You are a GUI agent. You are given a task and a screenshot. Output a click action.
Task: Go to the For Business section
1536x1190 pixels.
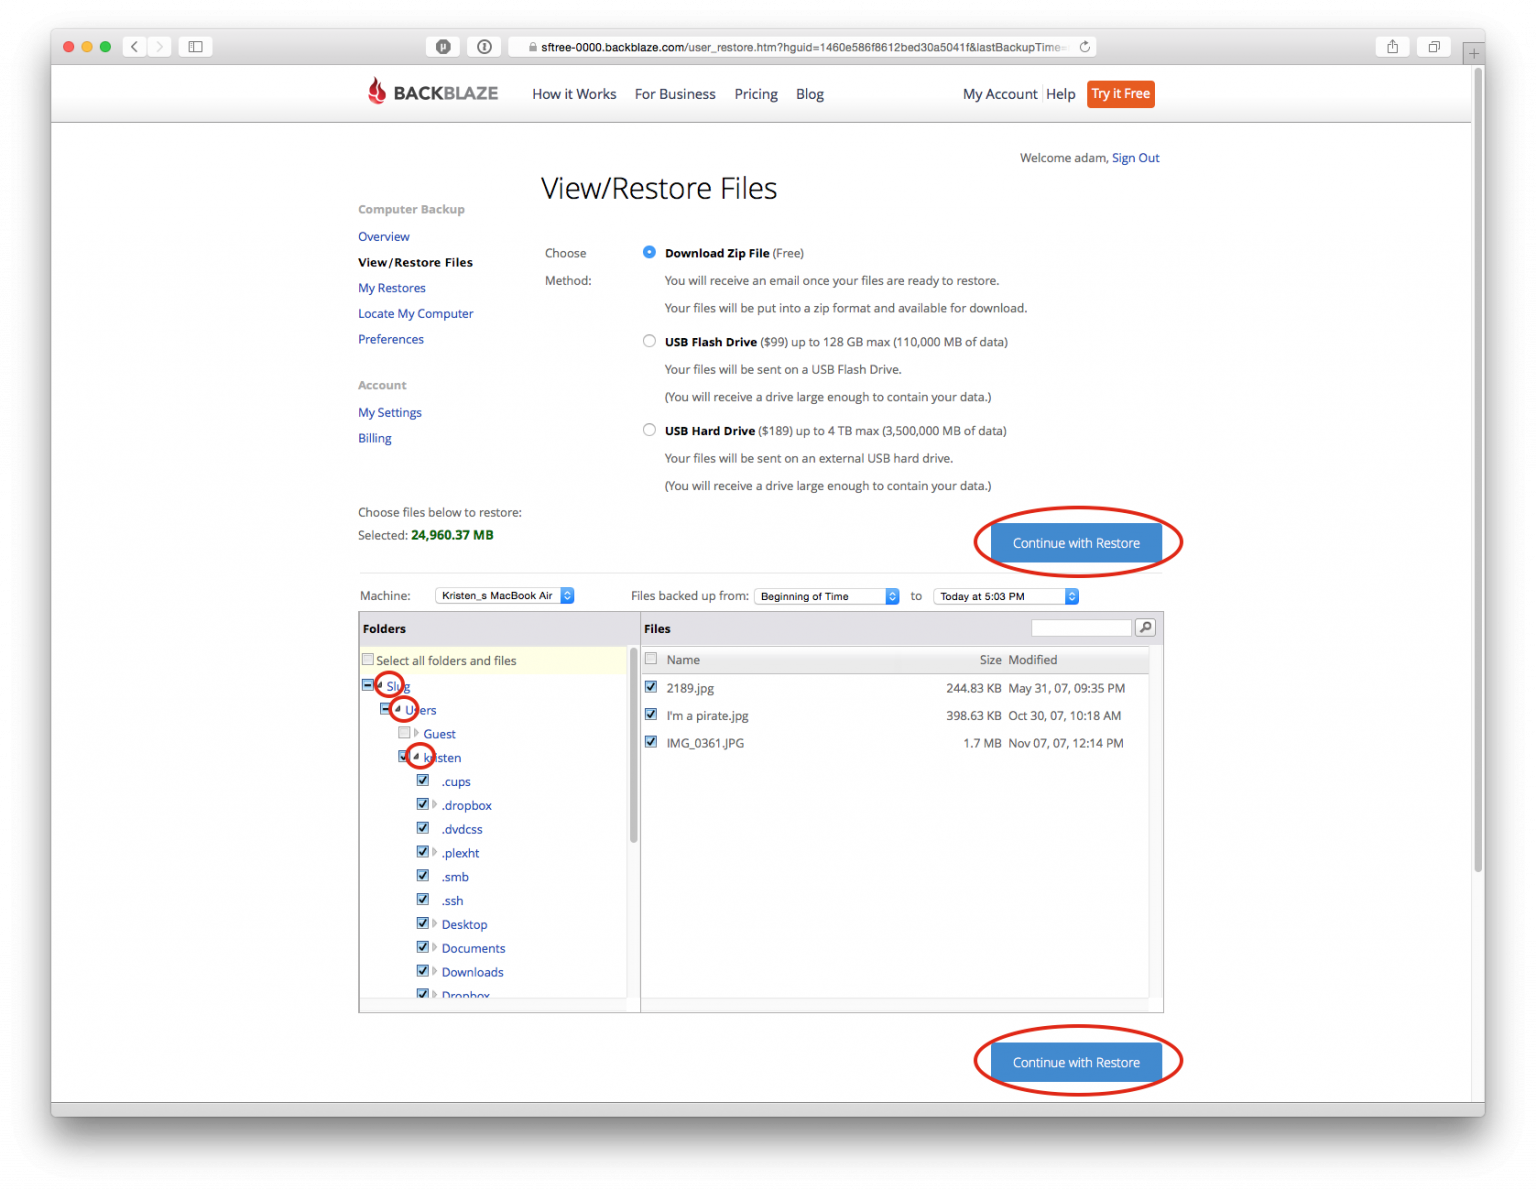click(675, 93)
